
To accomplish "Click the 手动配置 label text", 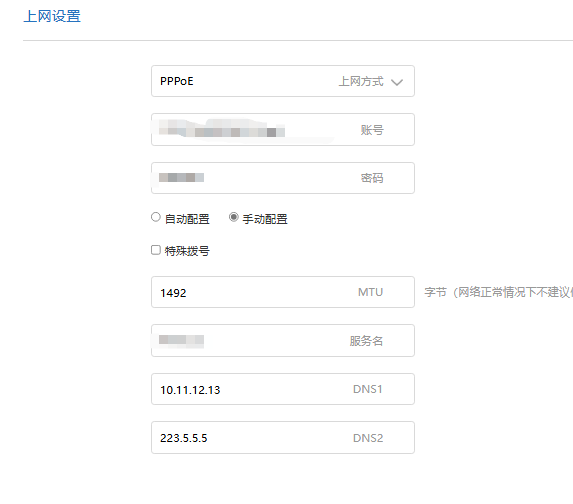I will click(265, 219).
